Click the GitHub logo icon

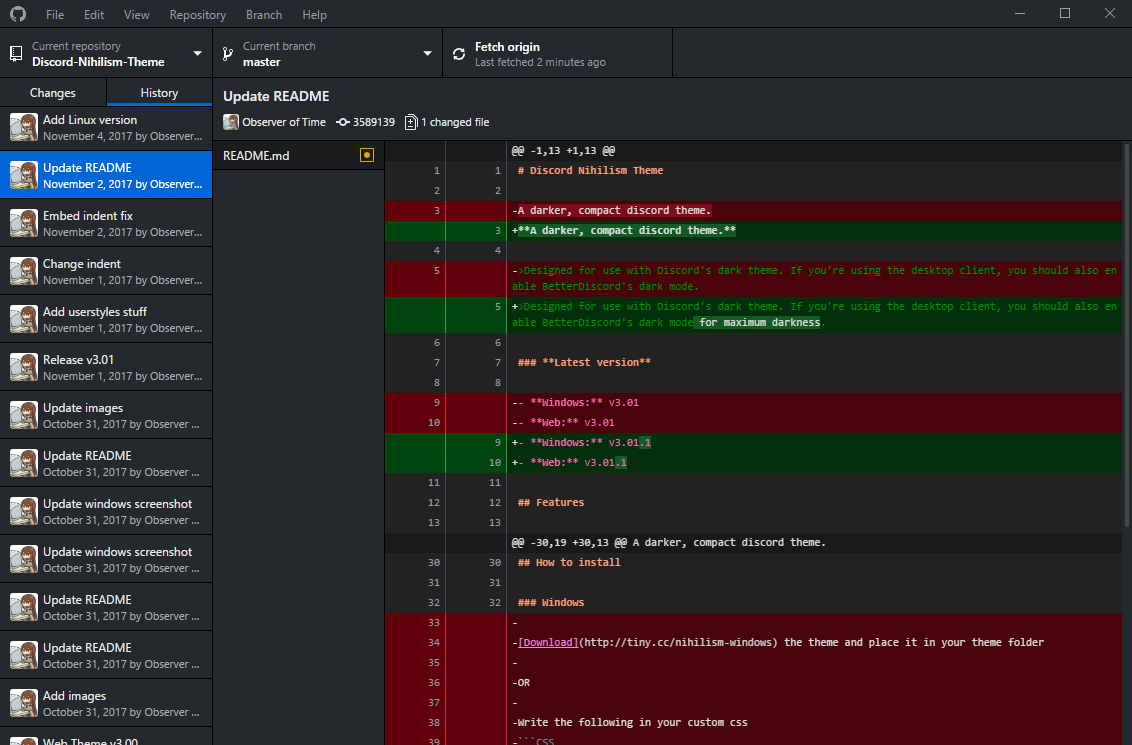click(x=17, y=14)
